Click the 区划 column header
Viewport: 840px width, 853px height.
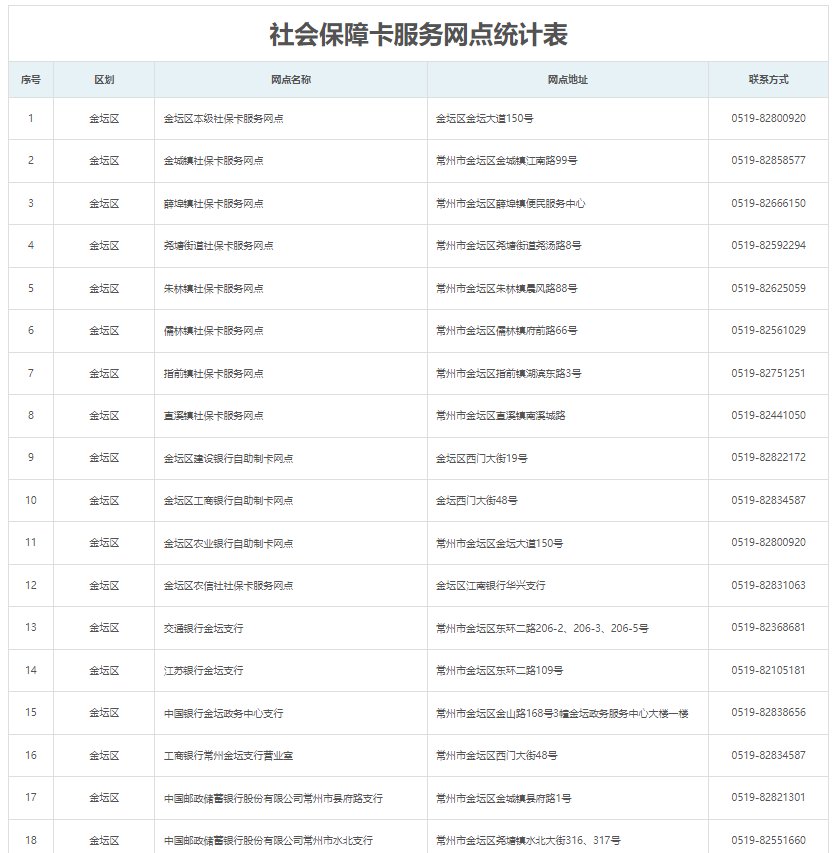pyautogui.click(x=103, y=79)
